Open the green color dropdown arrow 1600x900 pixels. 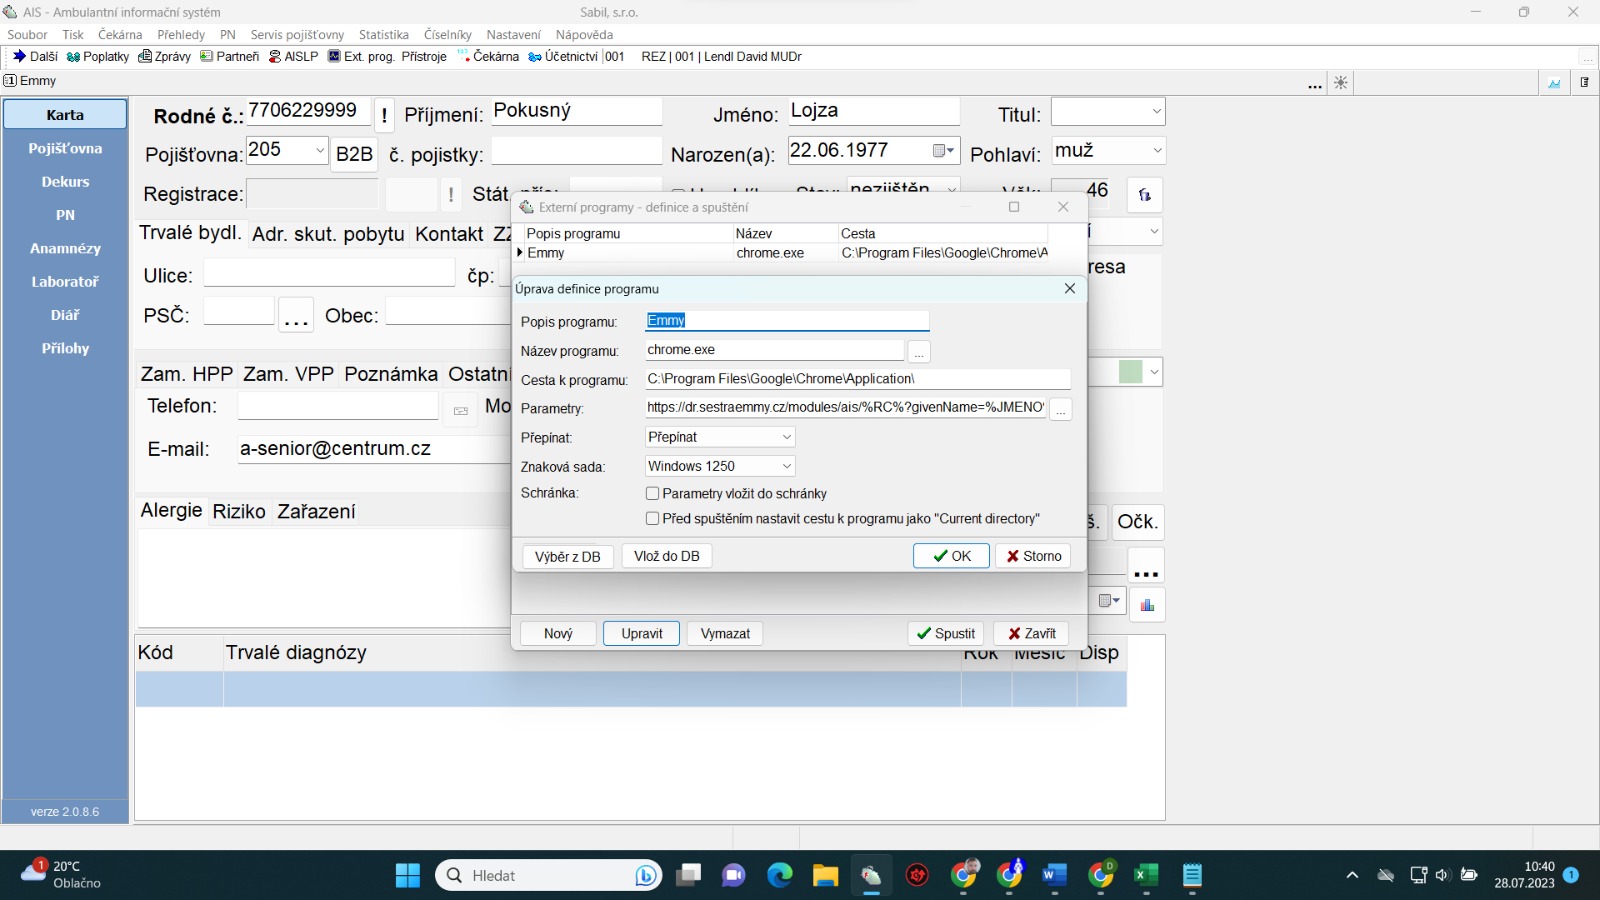(1154, 372)
